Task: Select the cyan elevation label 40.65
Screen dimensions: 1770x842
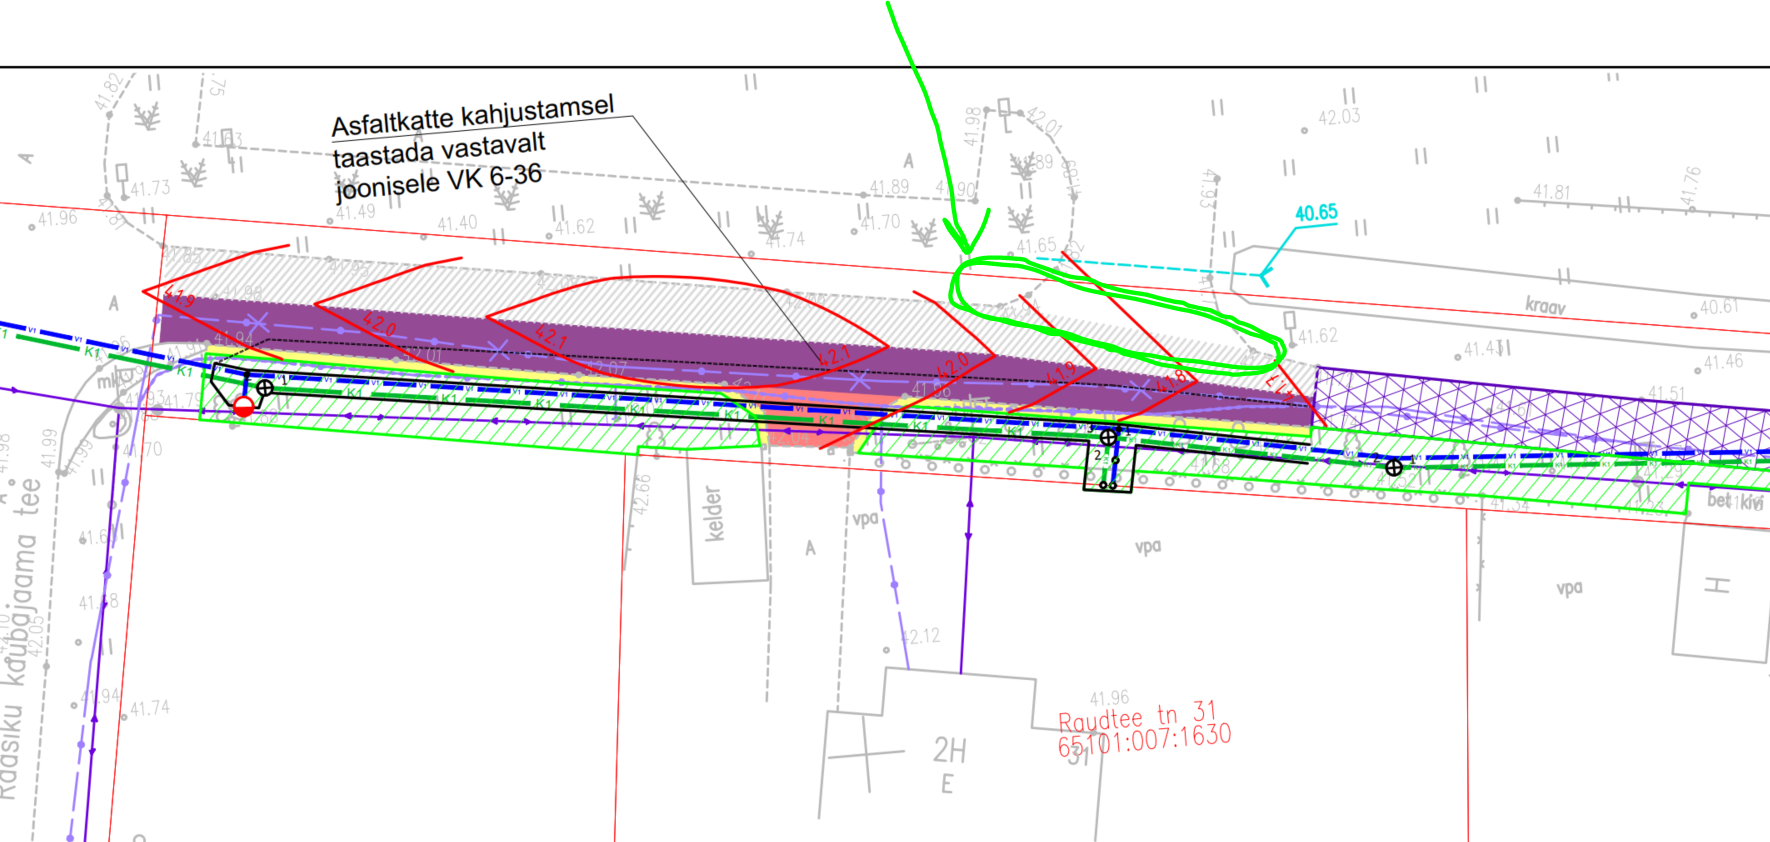Action: [1316, 213]
